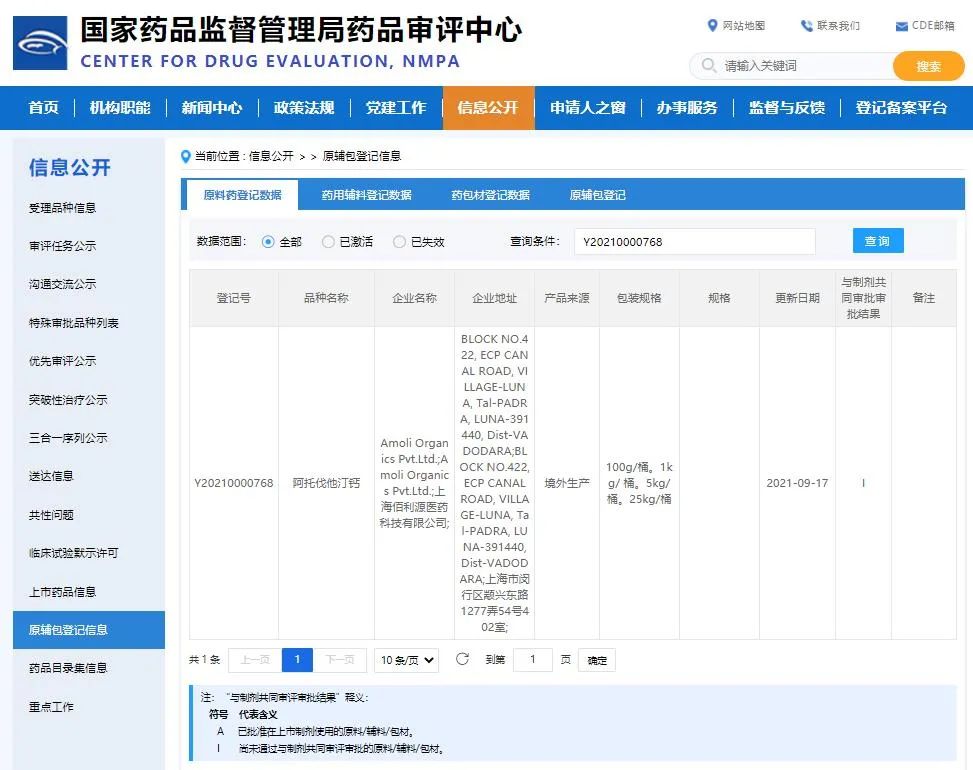Click the breadcrumb location pin icon
This screenshot has width=973, height=770.
click(185, 156)
